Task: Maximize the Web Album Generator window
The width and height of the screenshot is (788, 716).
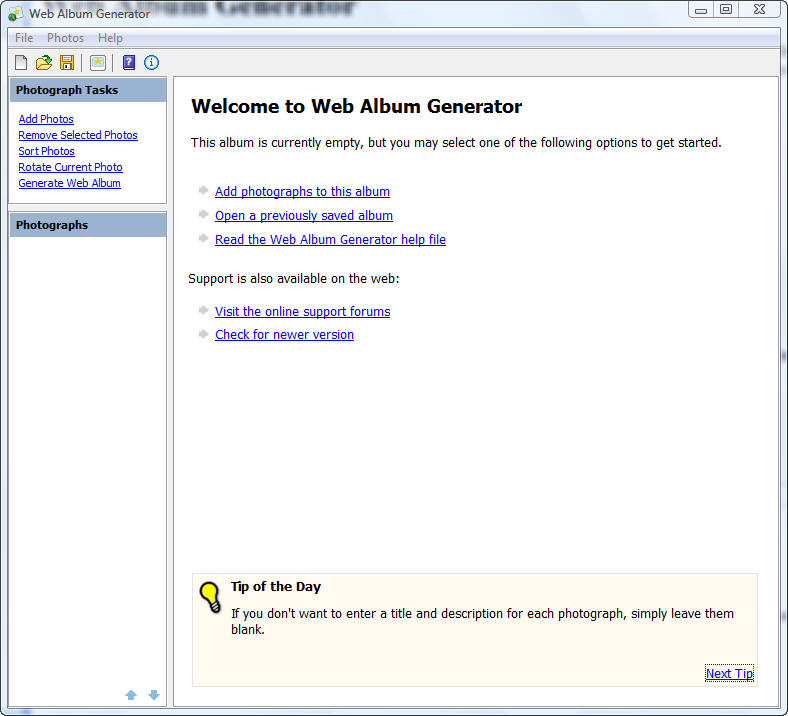Action: coord(726,10)
